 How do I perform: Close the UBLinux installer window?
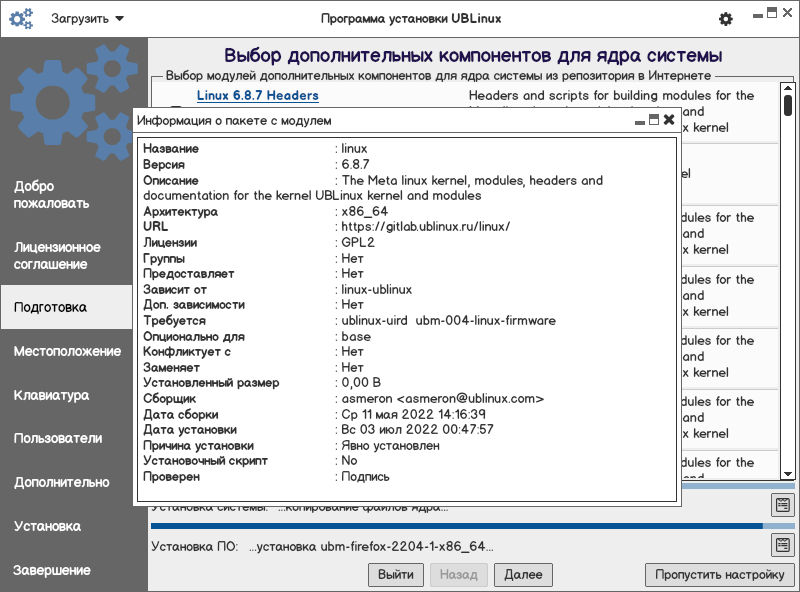click(788, 13)
